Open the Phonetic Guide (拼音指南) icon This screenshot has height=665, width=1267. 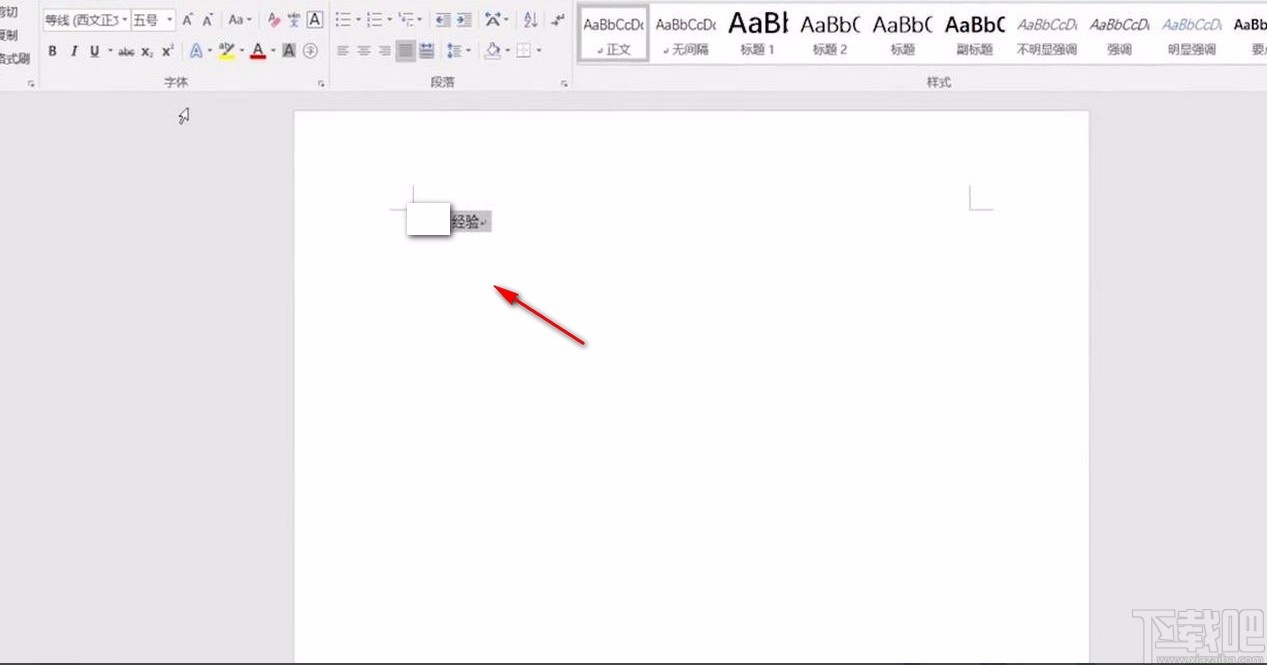tap(293, 20)
